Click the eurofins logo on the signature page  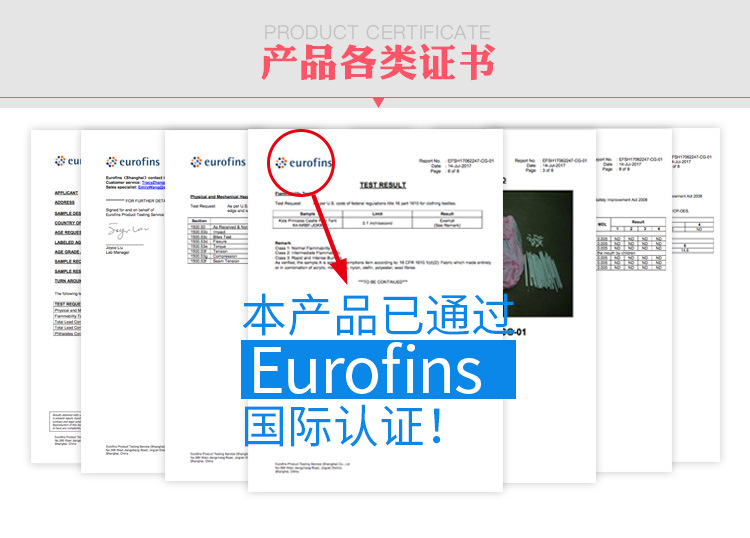point(133,162)
